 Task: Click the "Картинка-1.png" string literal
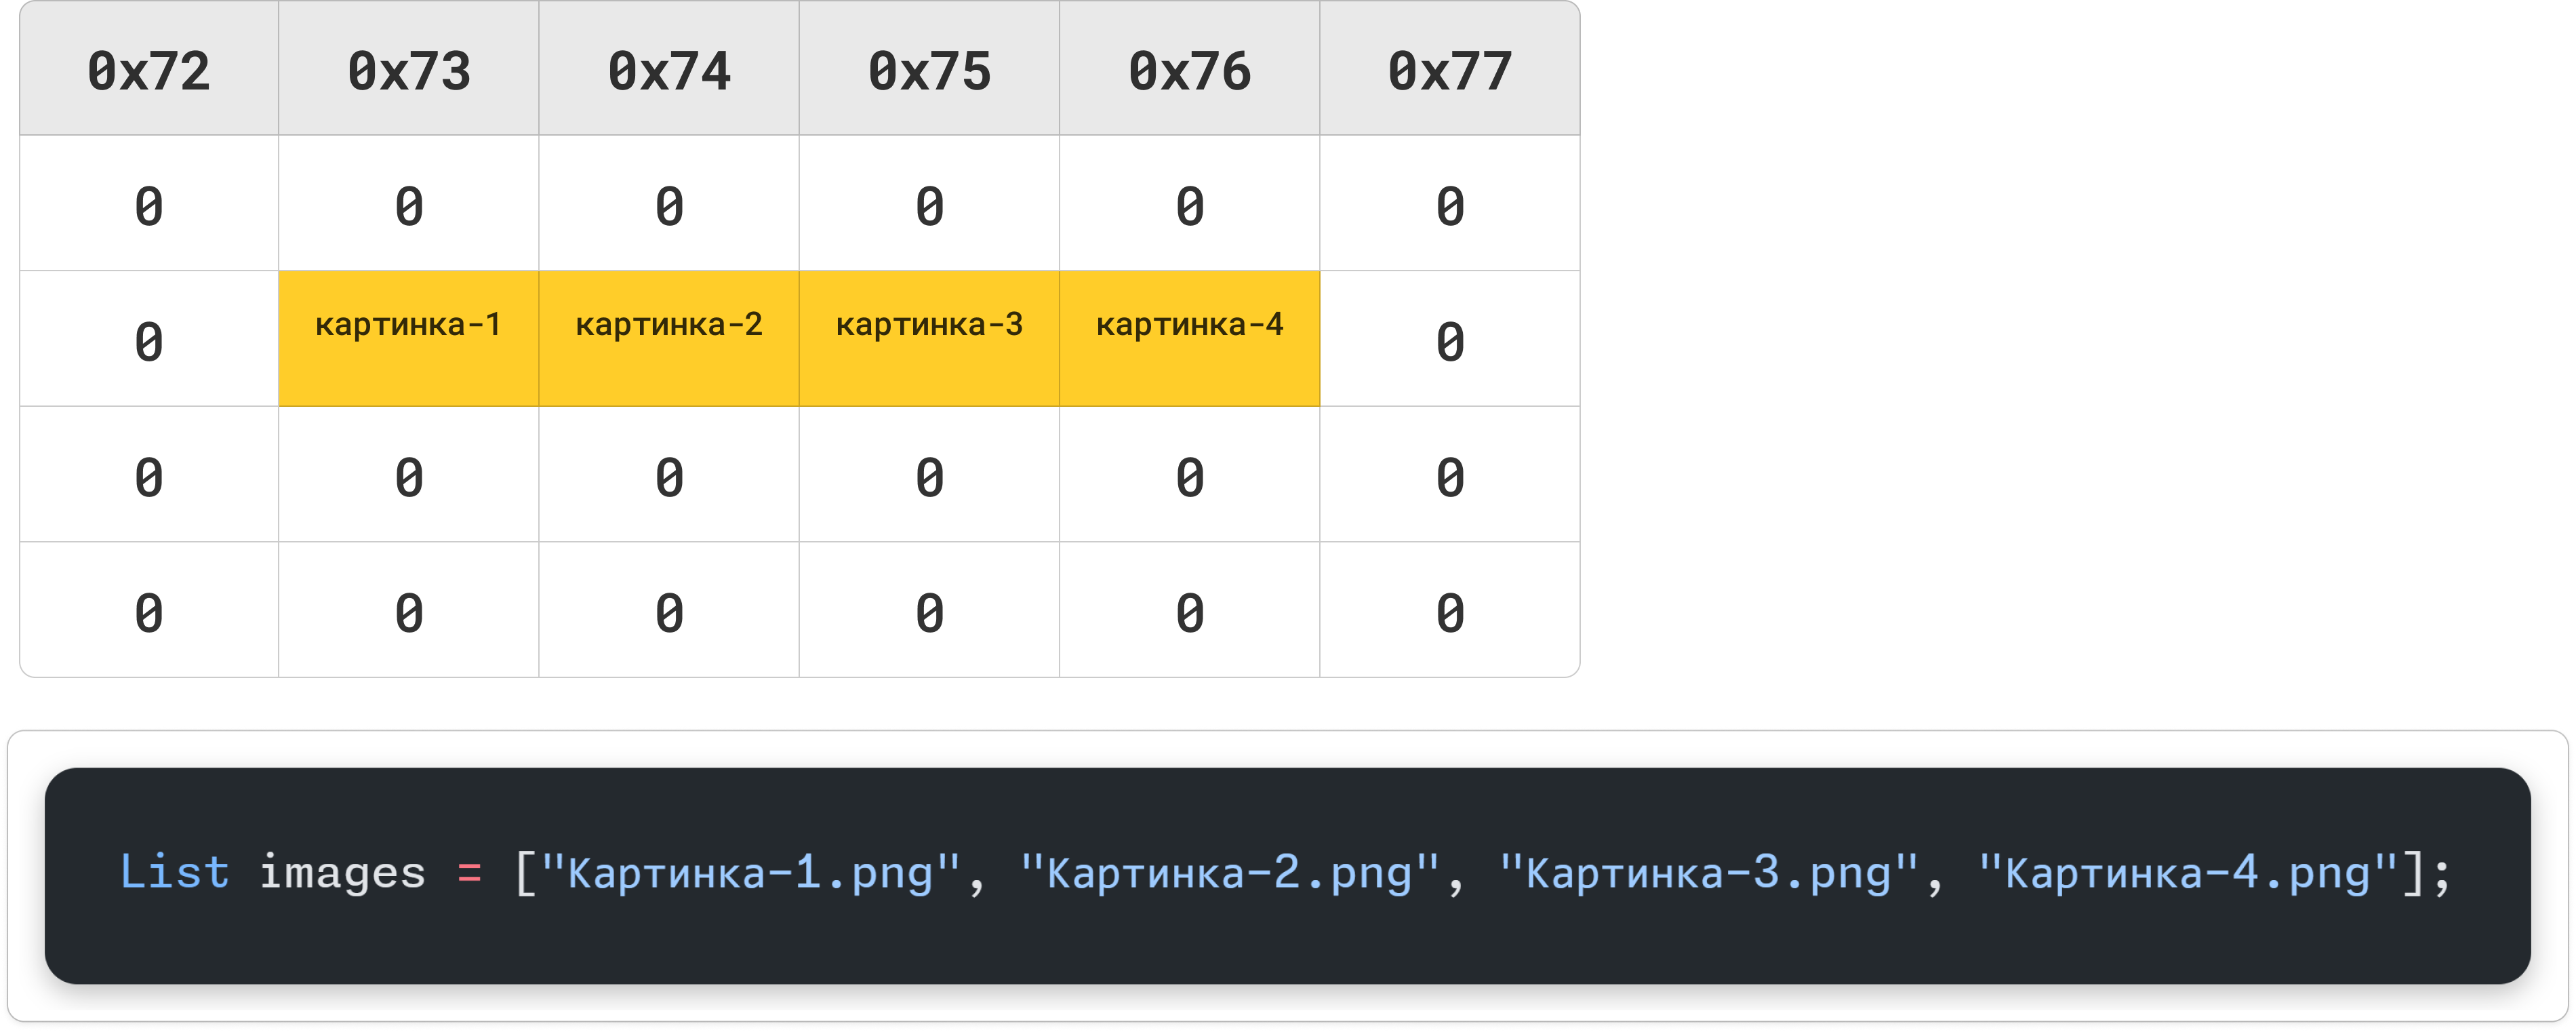[x=750, y=873]
